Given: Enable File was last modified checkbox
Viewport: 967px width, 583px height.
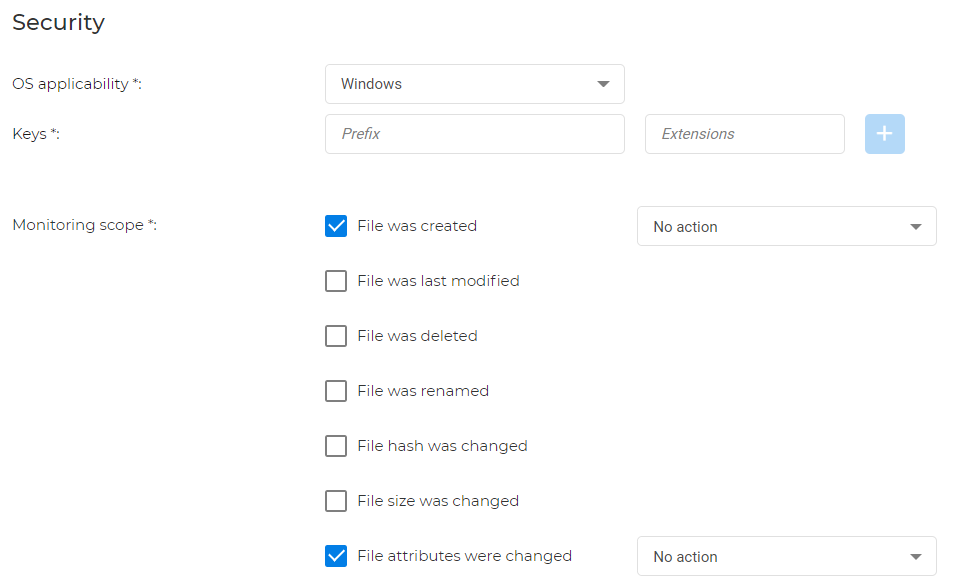Looking at the screenshot, I should click(336, 281).
